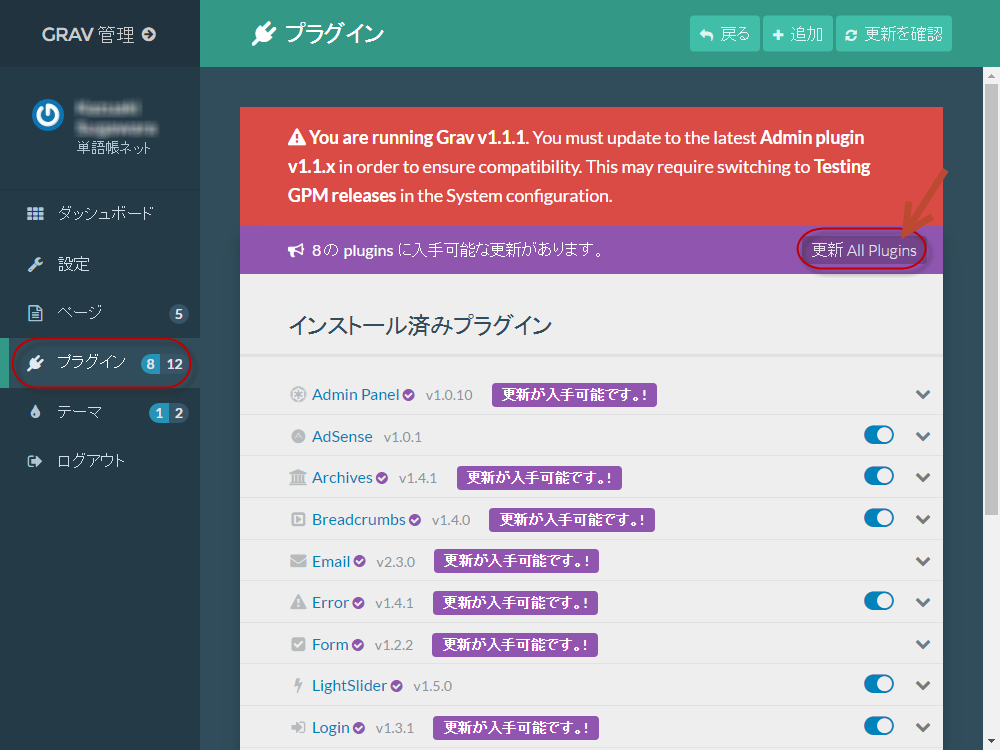Click the Grav admin arrow icon in header
Viewport: 1000px width, 750px height.
tap(149, 34)
